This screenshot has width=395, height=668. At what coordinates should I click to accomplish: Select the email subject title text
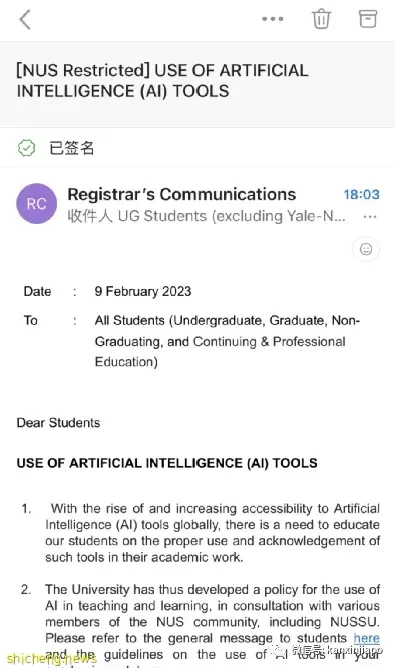coord(162,81)
